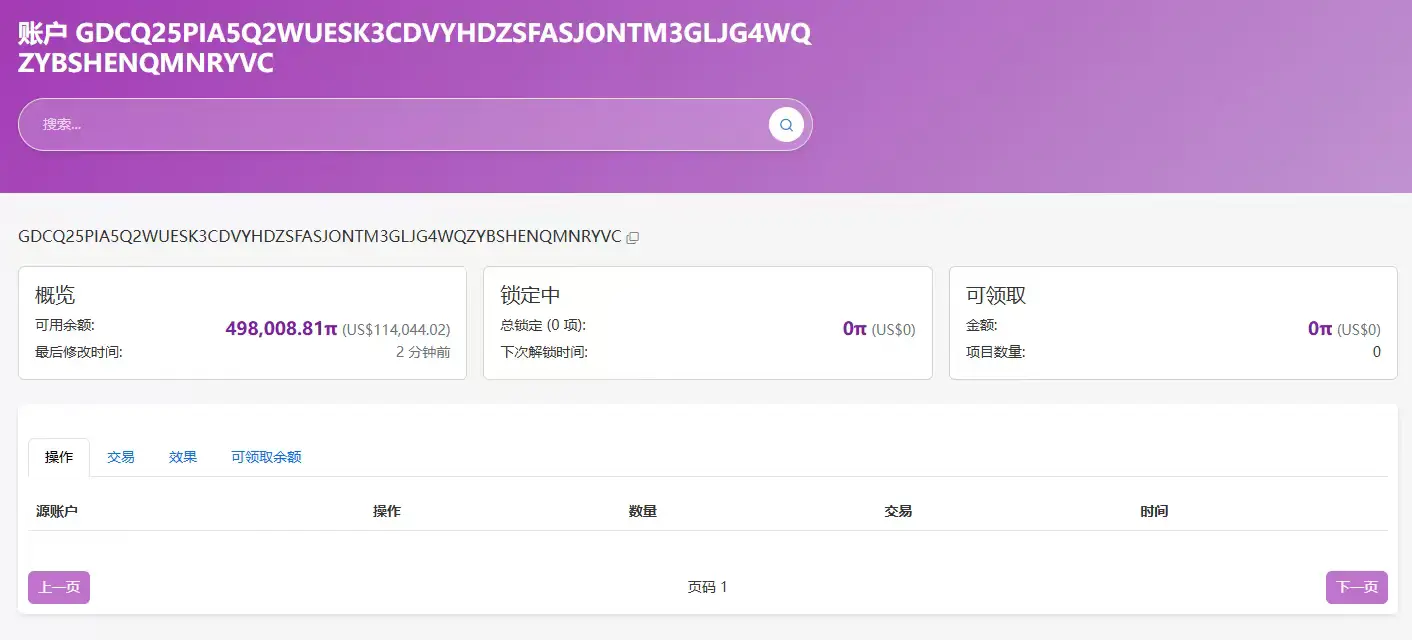Focus the 搜索 search input field

point(415,125)
